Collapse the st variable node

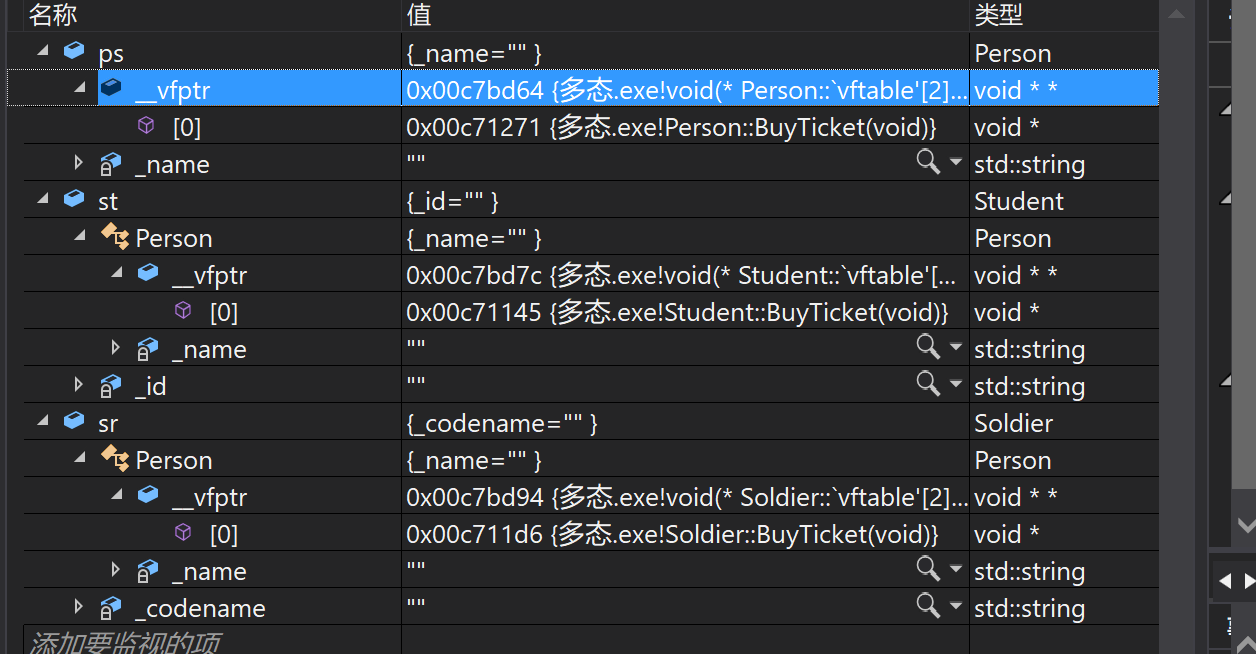coord(43,200)
